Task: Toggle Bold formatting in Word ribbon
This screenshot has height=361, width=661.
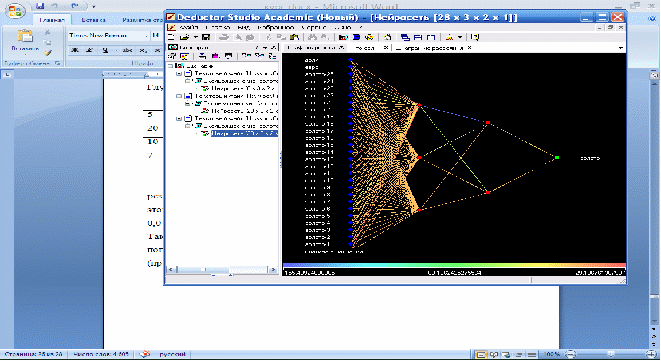Action: click(x=75, y=50)
